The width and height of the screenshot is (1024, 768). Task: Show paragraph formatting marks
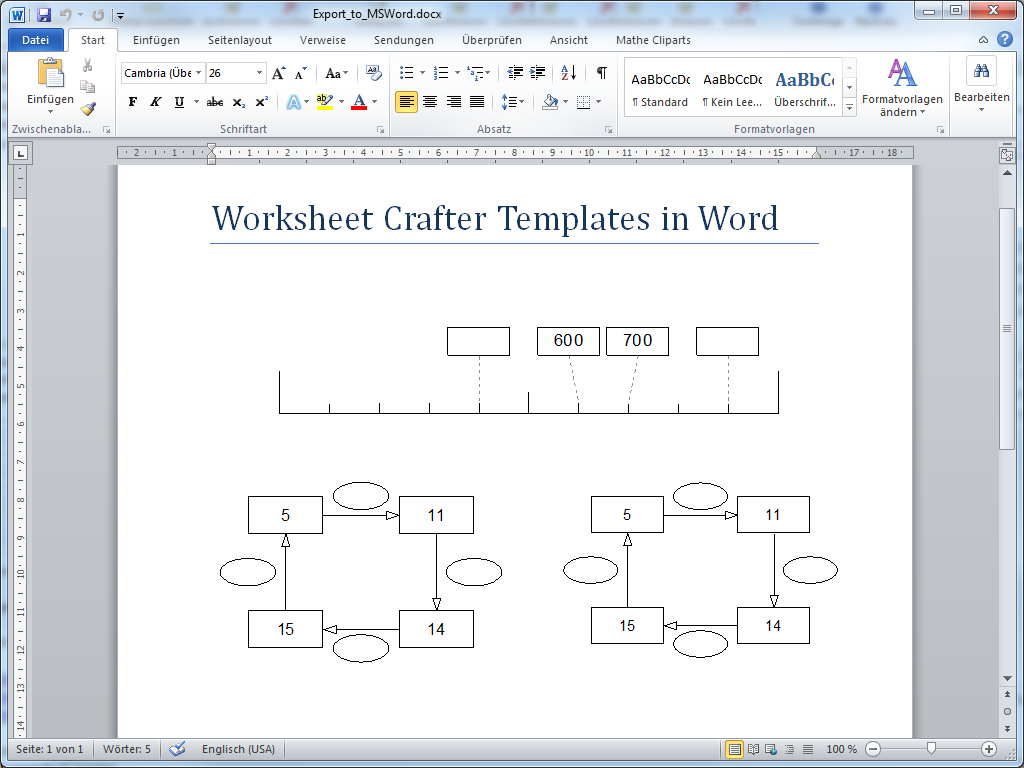pos(600,72)
